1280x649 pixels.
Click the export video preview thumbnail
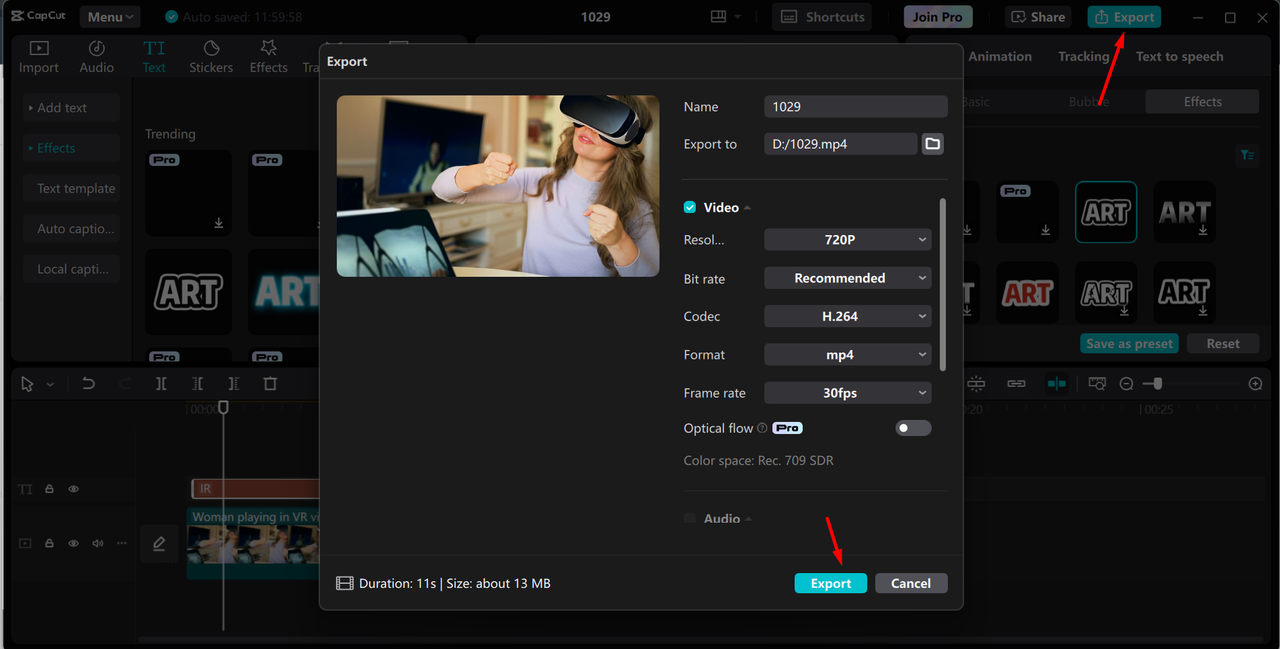point(498,186)
